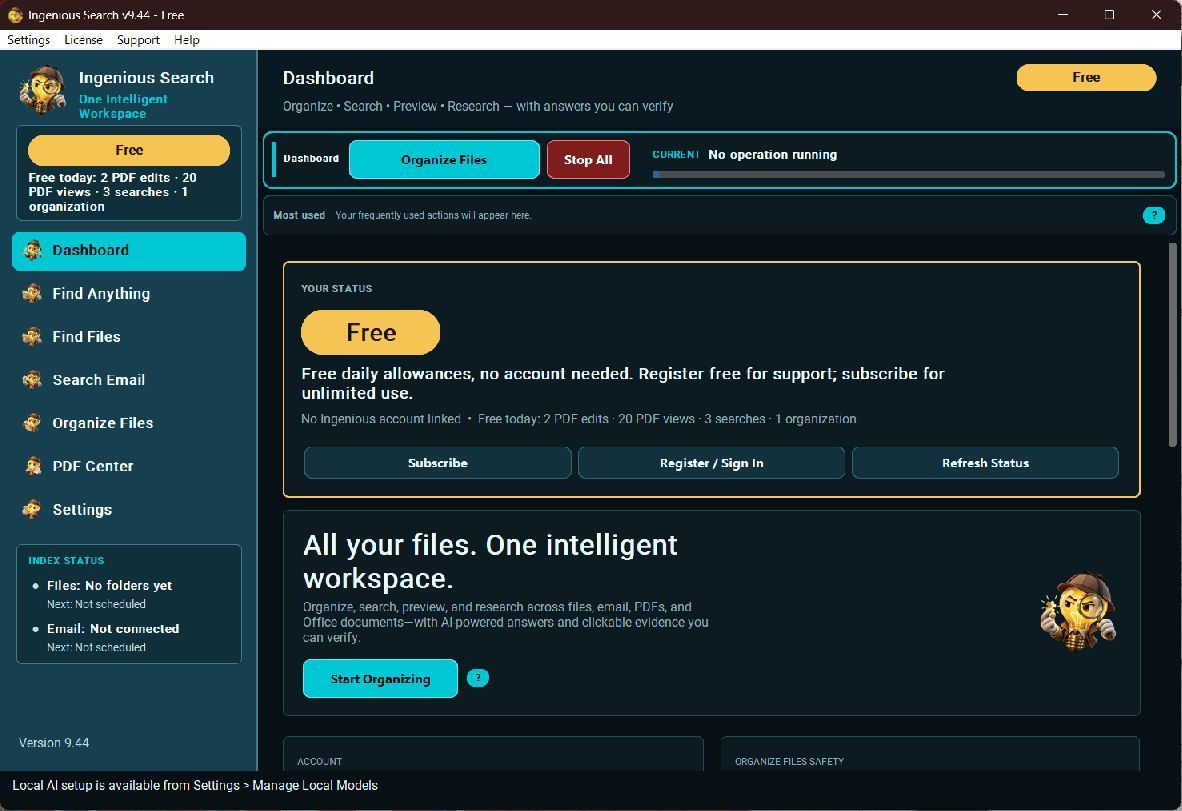Screen dimensions: 1182x811
Task: Maximize the Ingenious Search window
Action: click(x=1110, y=14)
